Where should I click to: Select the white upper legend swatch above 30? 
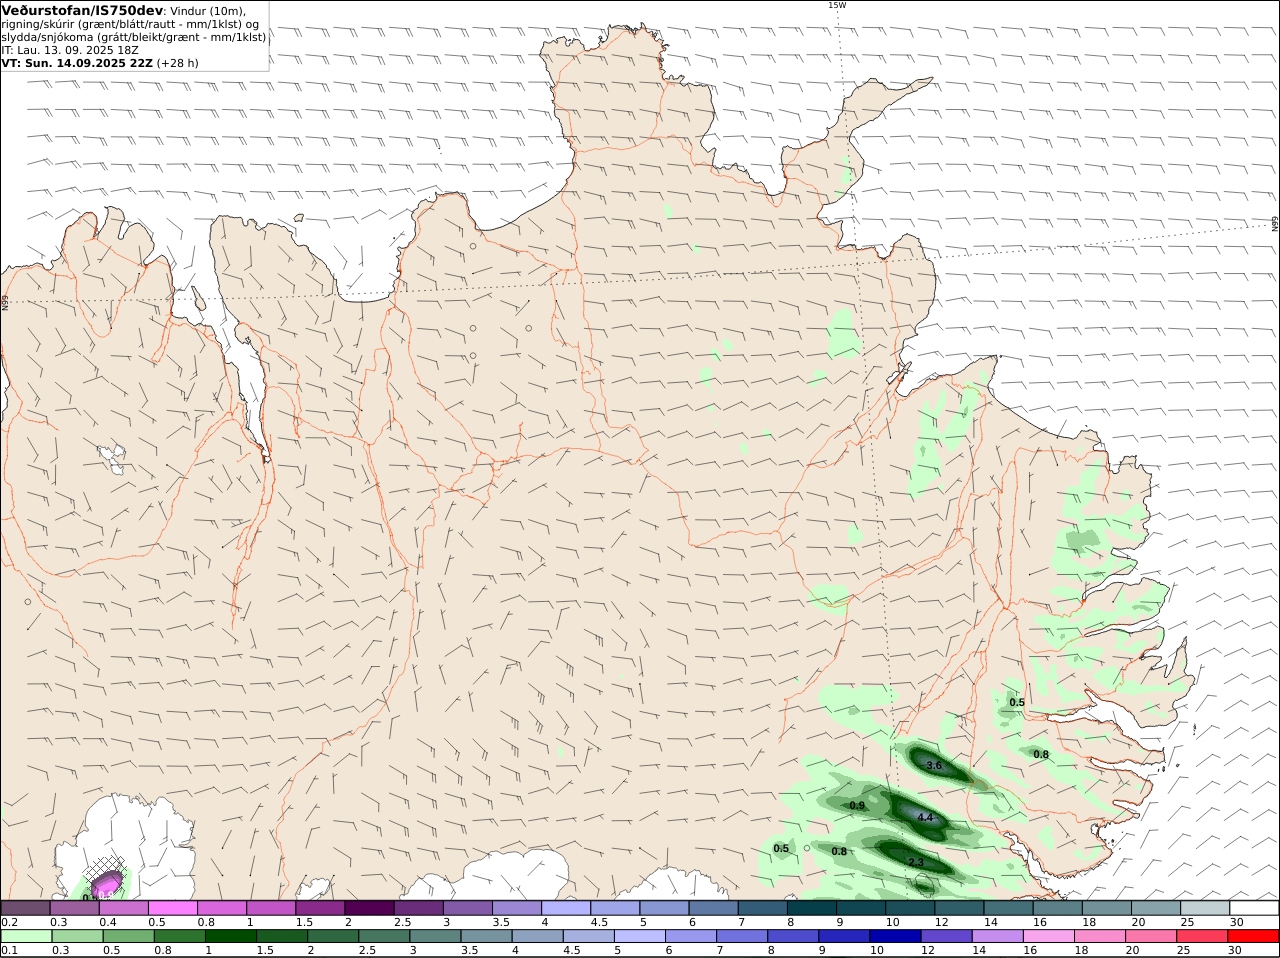coord(1254,907)
